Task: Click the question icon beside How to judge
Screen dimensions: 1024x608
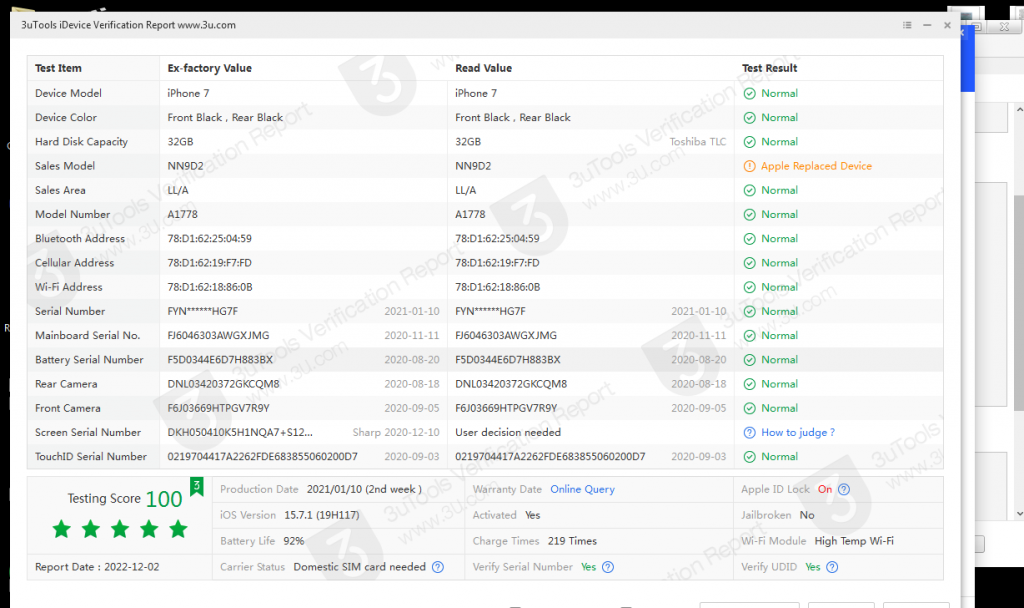Action: point(750,432)
